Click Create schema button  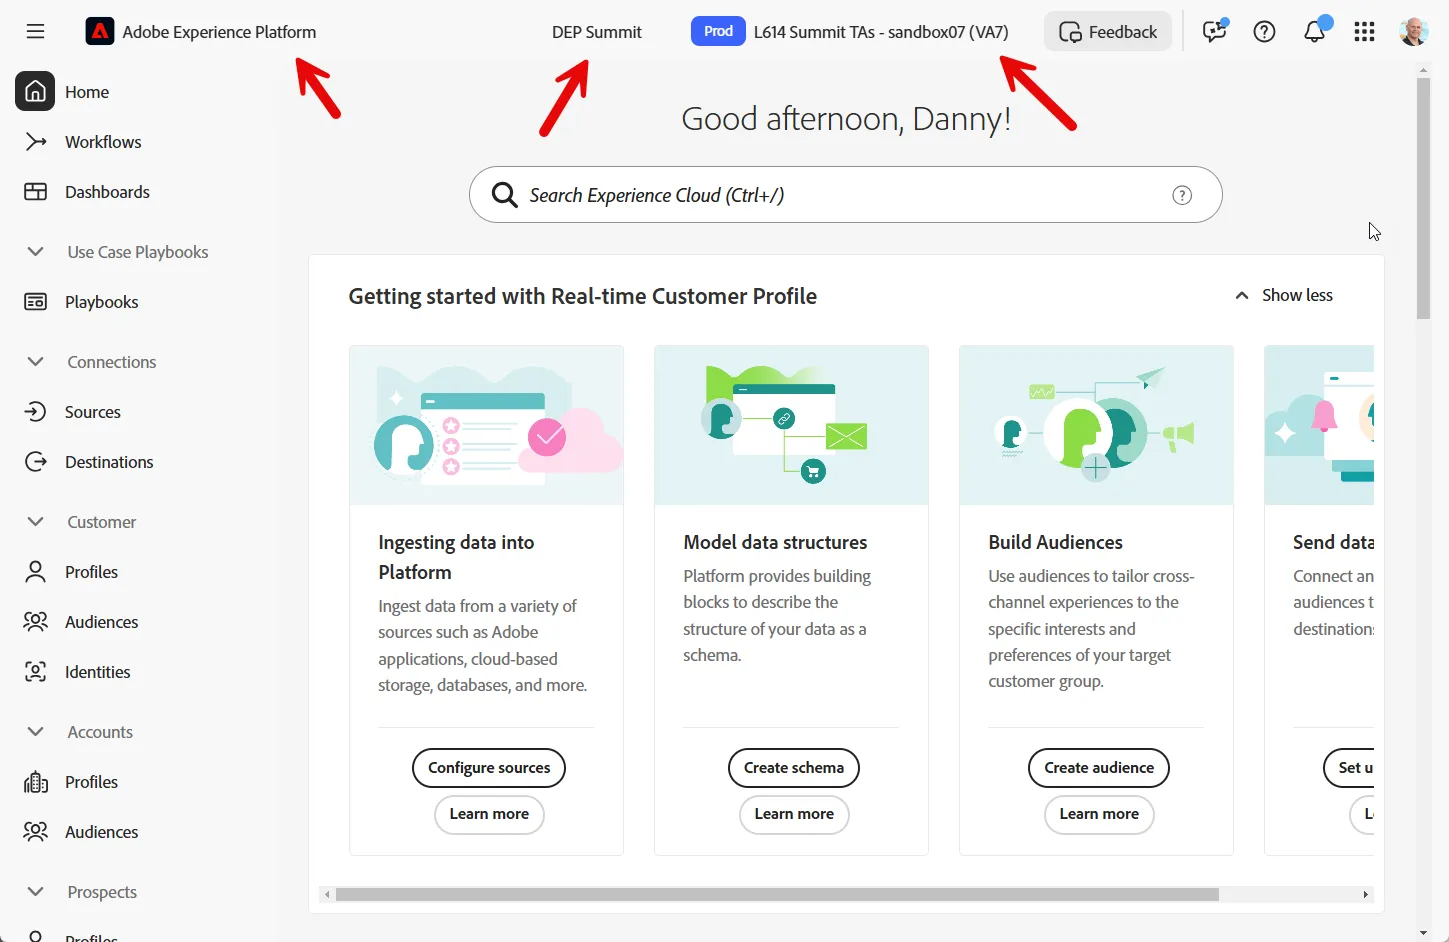pos(794,768)
